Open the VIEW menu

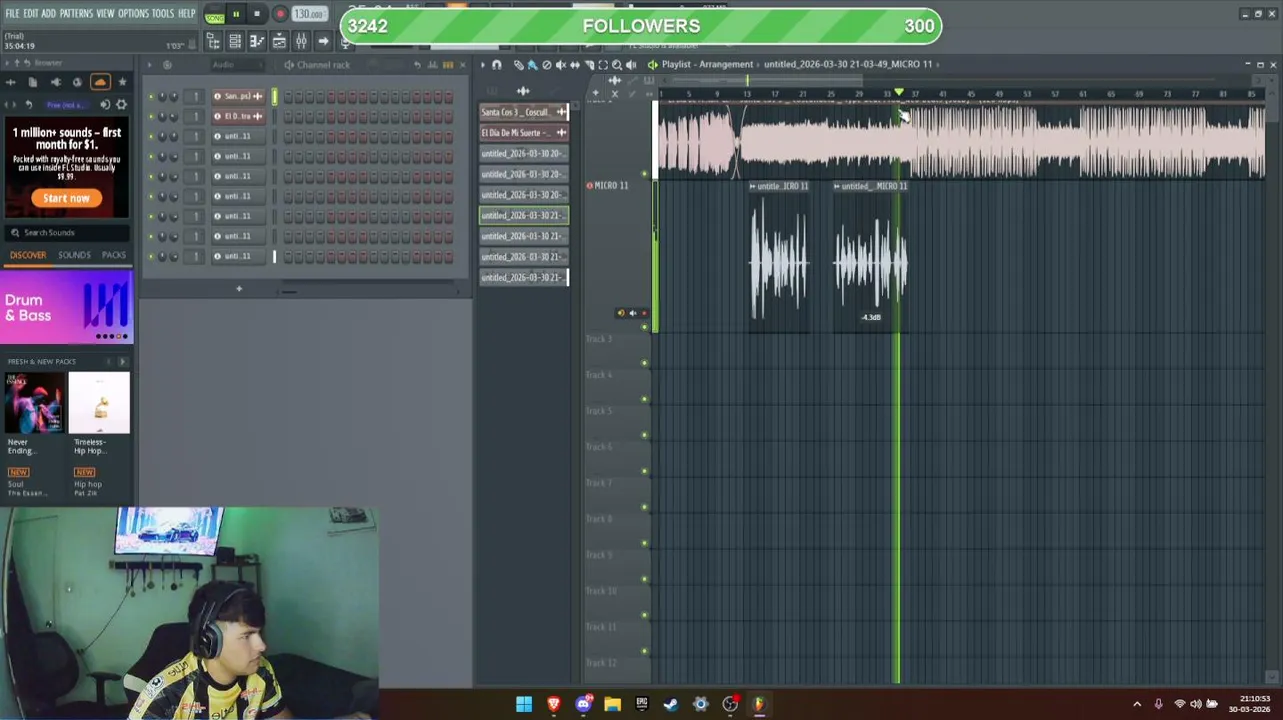click(105, 13)
